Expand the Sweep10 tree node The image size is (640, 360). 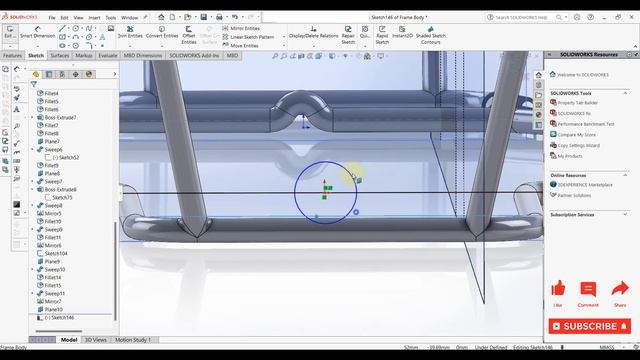tap(32, 269)
